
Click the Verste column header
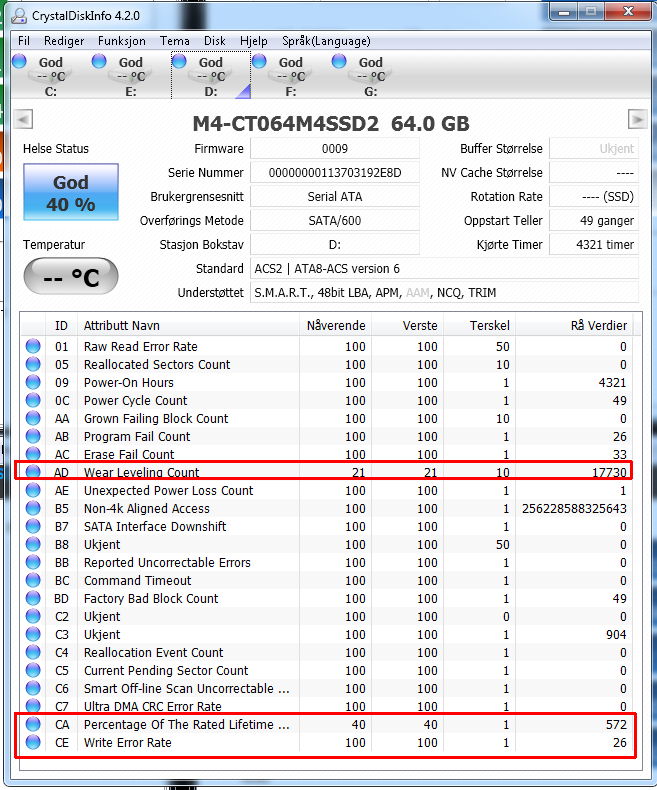pos(408,325)
